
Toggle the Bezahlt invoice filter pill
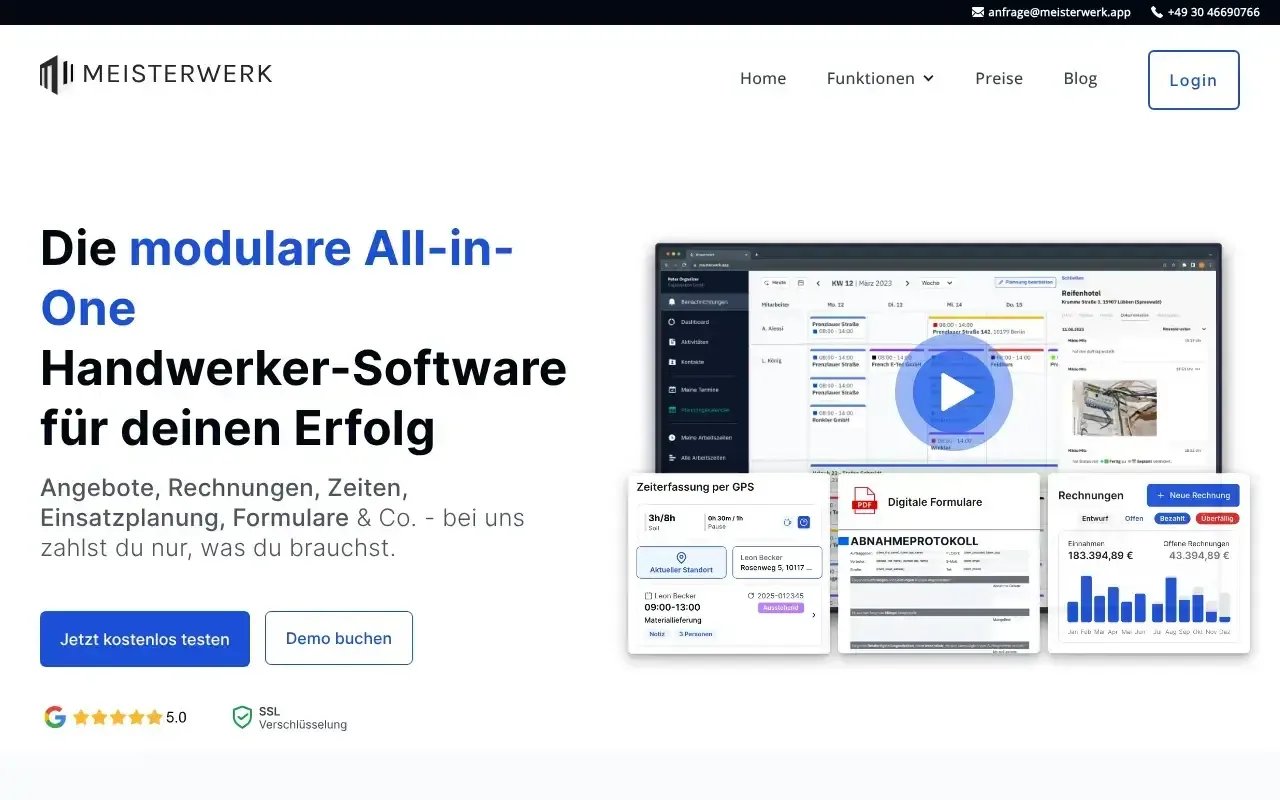click(1171, 518)
